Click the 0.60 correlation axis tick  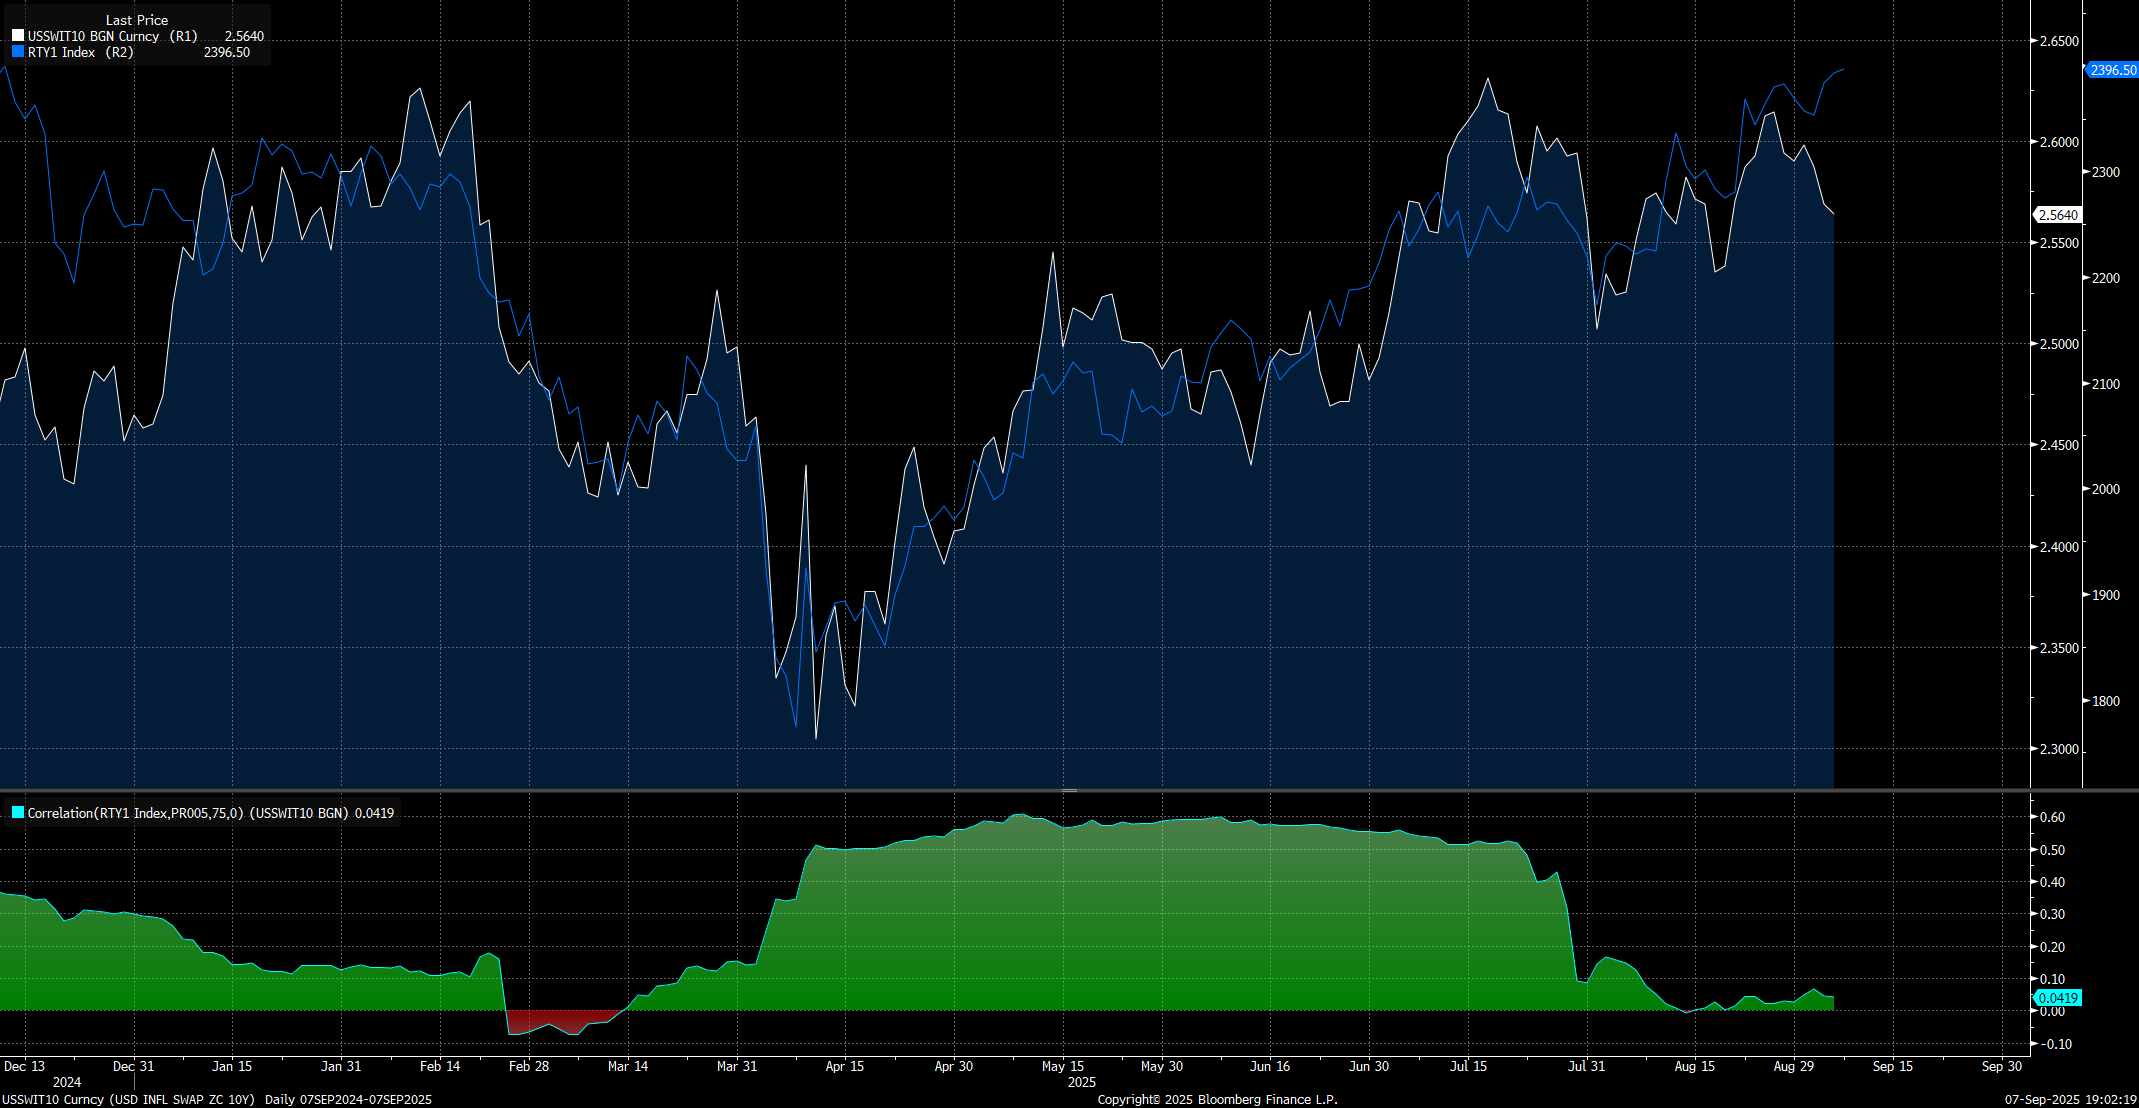tap(2052, 817)
